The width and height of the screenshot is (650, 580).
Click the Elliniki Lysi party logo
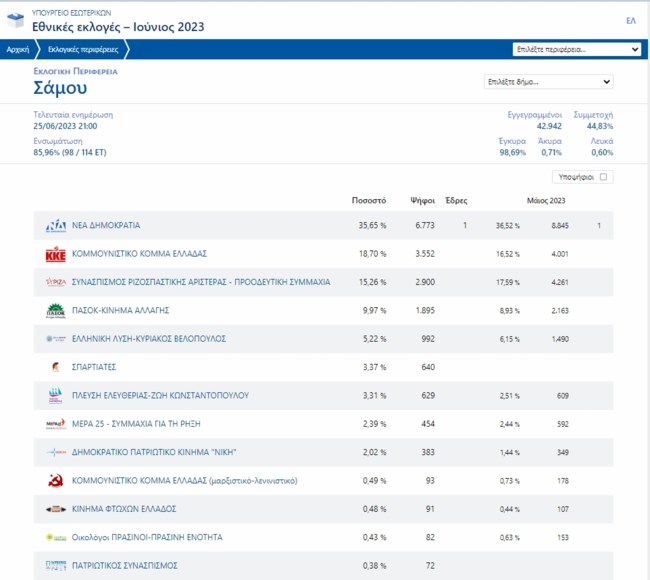pos(56,339)
